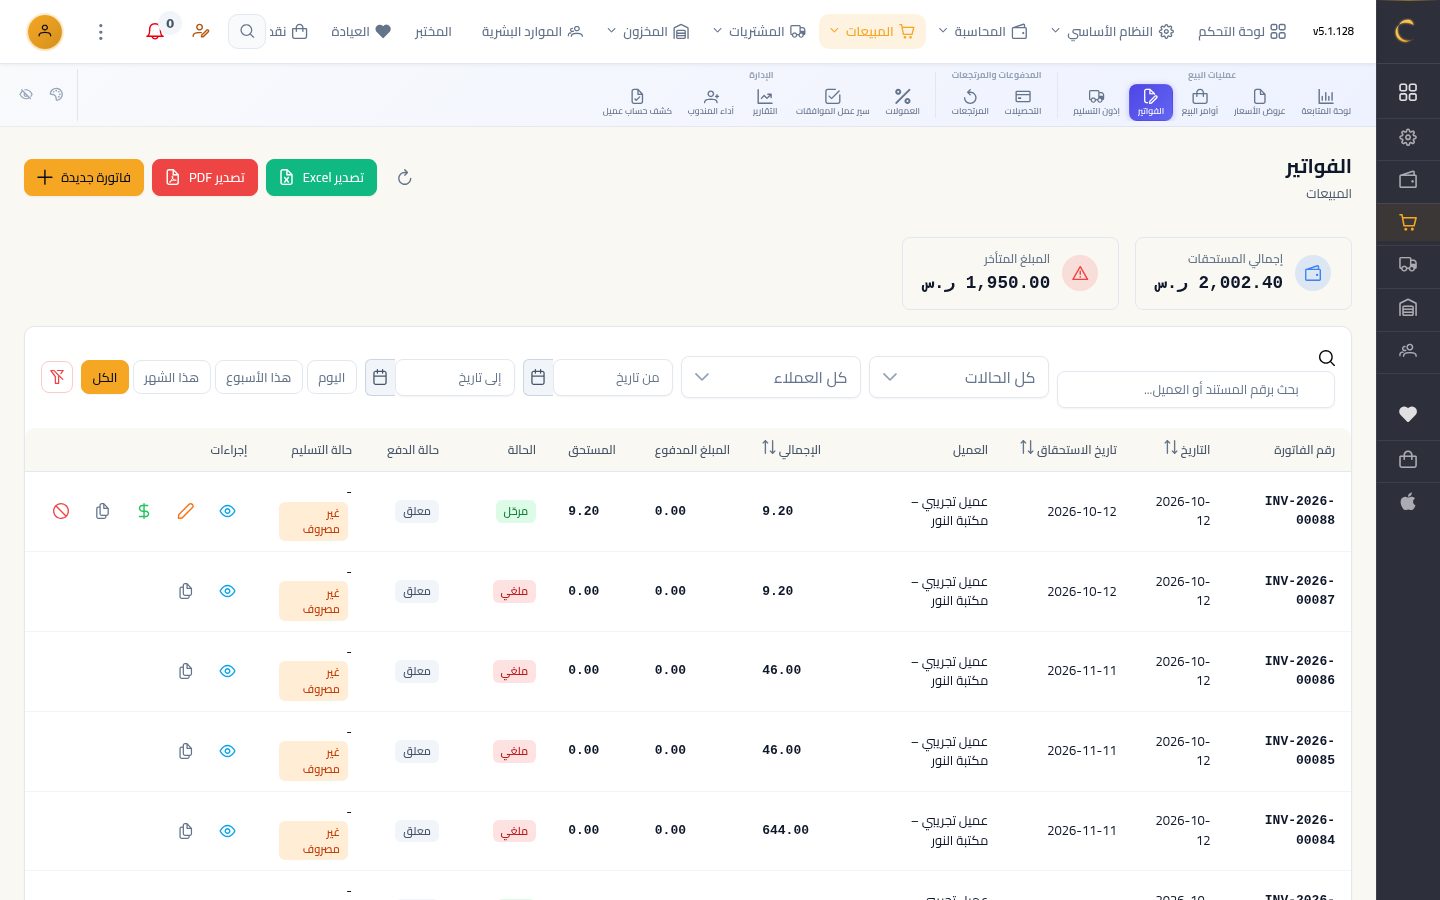Viewport: 1440px width, 900px height.
Task: Click the notifications bell icon
Action: 155,31
